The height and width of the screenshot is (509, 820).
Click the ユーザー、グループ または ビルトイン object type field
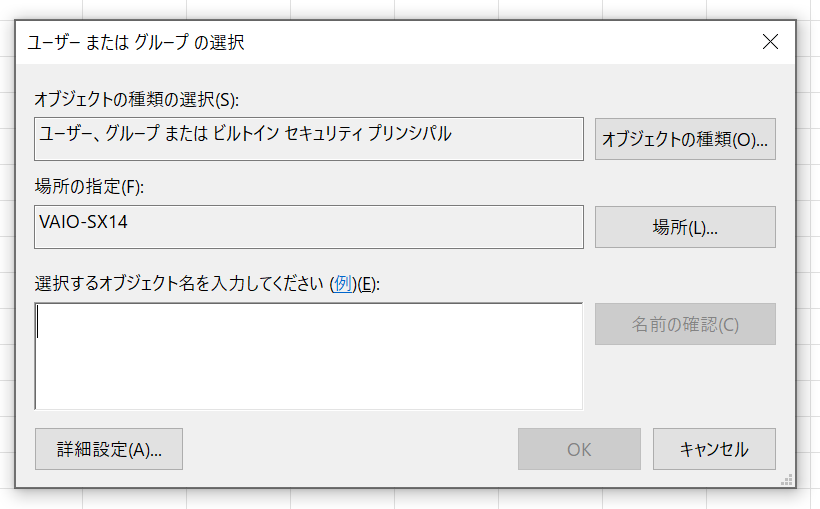(x=309, y=139)
